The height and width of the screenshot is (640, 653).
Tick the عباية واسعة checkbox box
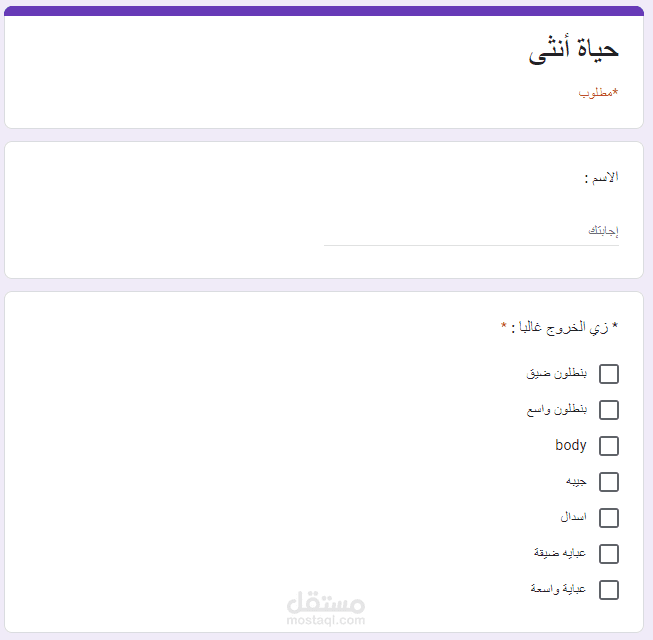point(608,590)
